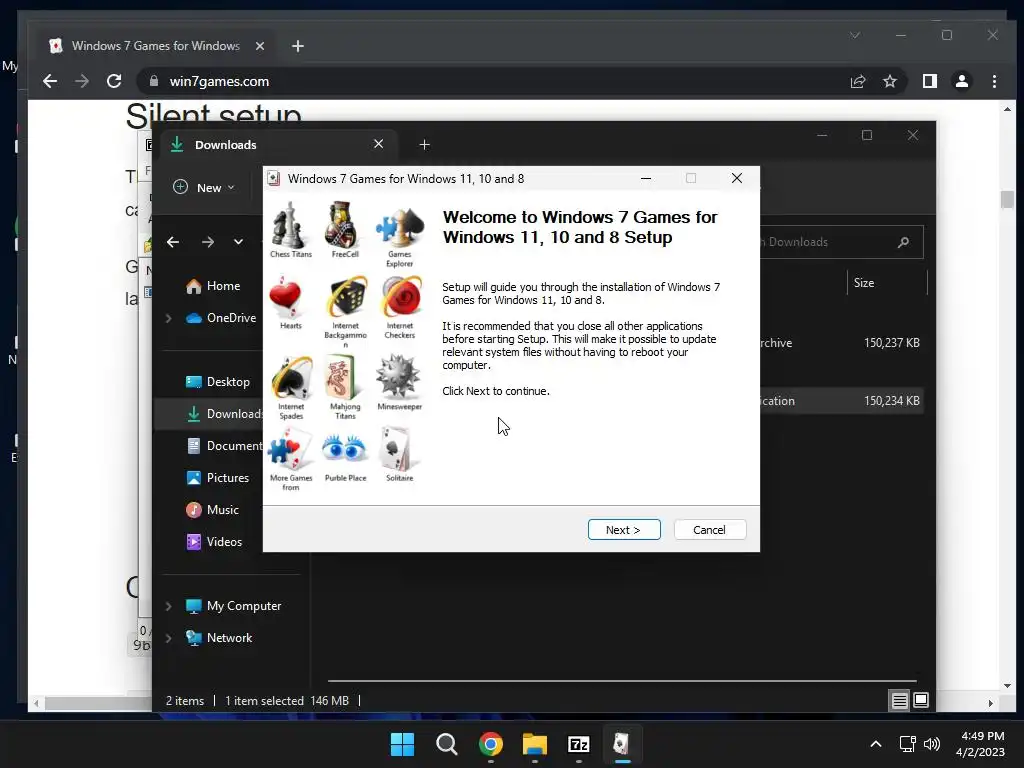Close the Windows 7 Games Chrome tab
Image resolution: width=1024 pixels, height=768 pixels.
click(x=259, y=46)
